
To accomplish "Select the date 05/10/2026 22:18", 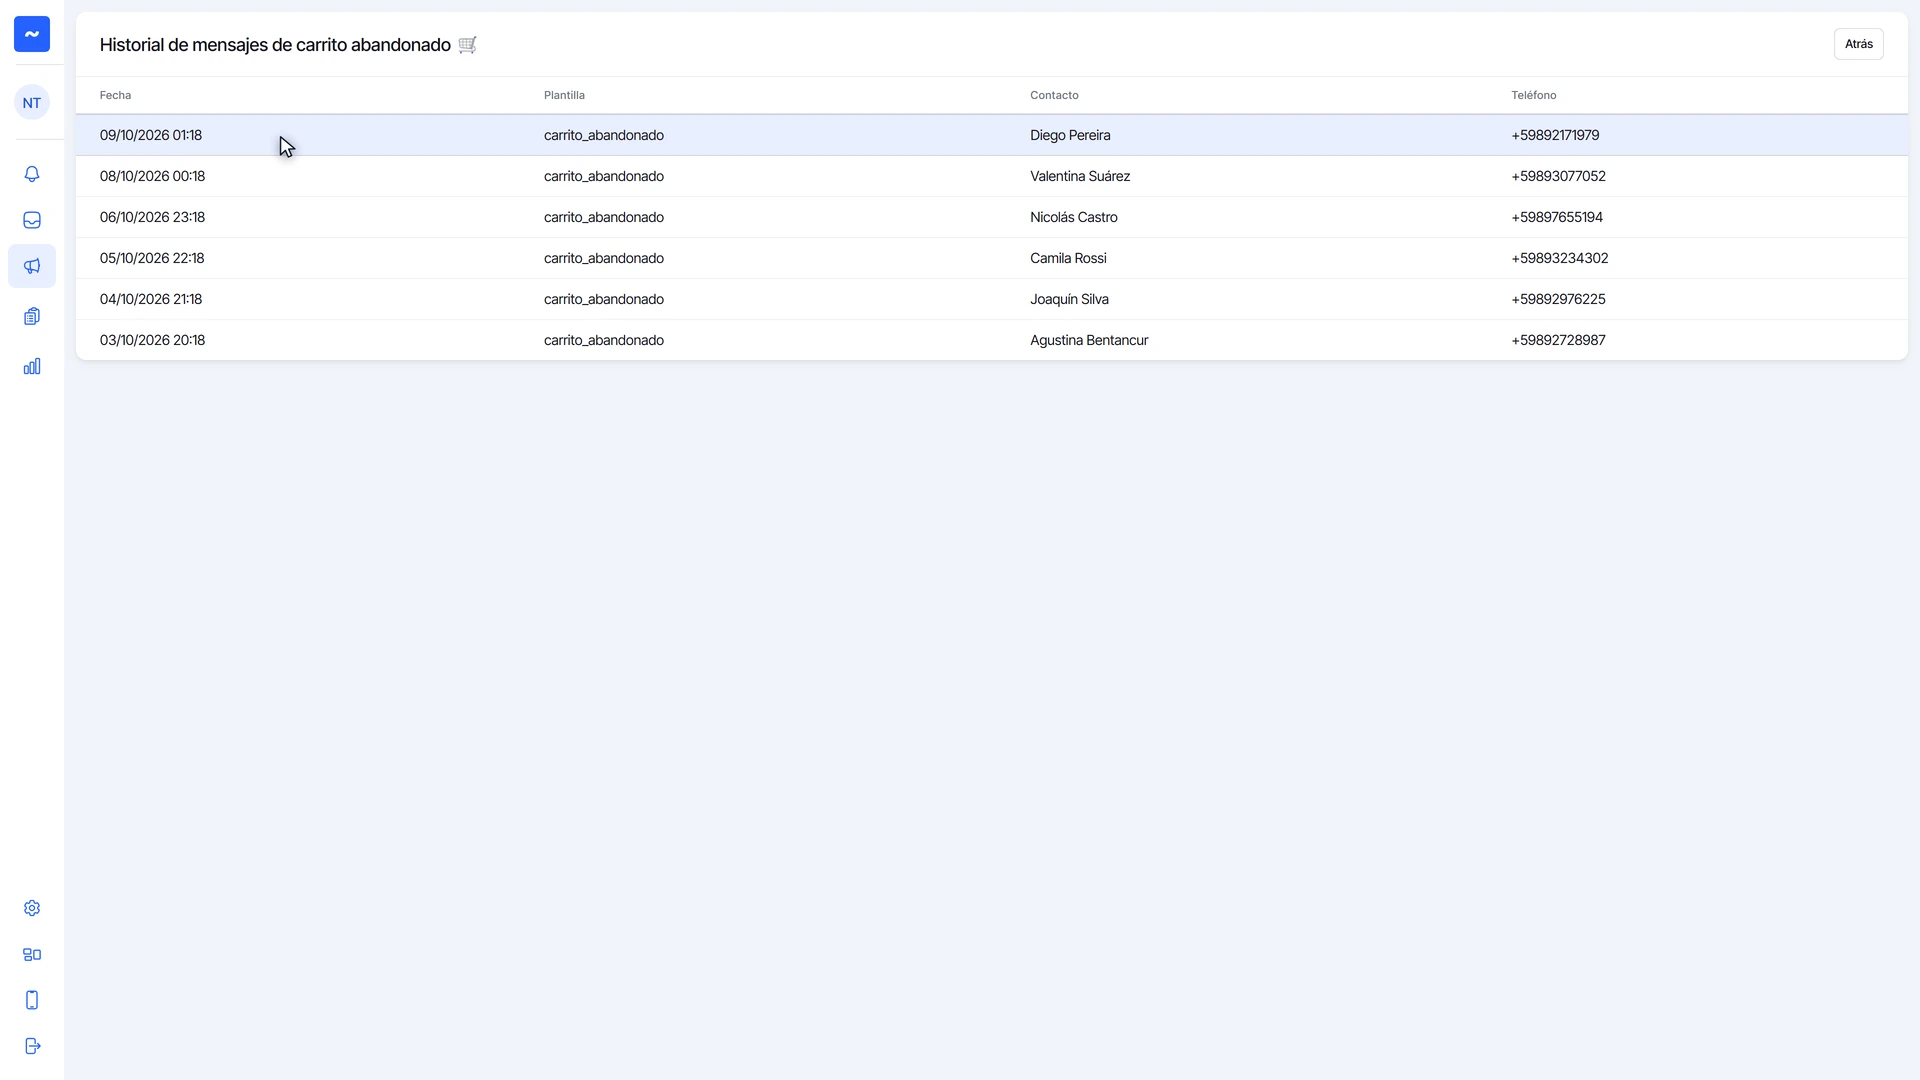I will tap(152, 258).
